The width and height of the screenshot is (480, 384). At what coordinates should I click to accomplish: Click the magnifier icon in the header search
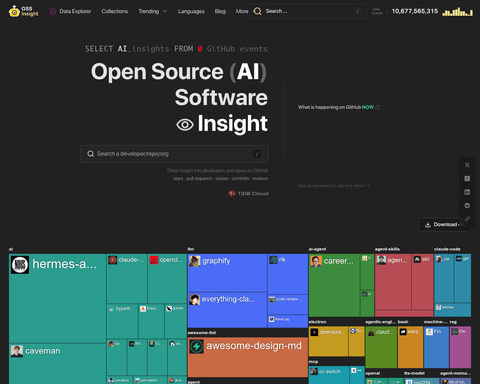257,11
